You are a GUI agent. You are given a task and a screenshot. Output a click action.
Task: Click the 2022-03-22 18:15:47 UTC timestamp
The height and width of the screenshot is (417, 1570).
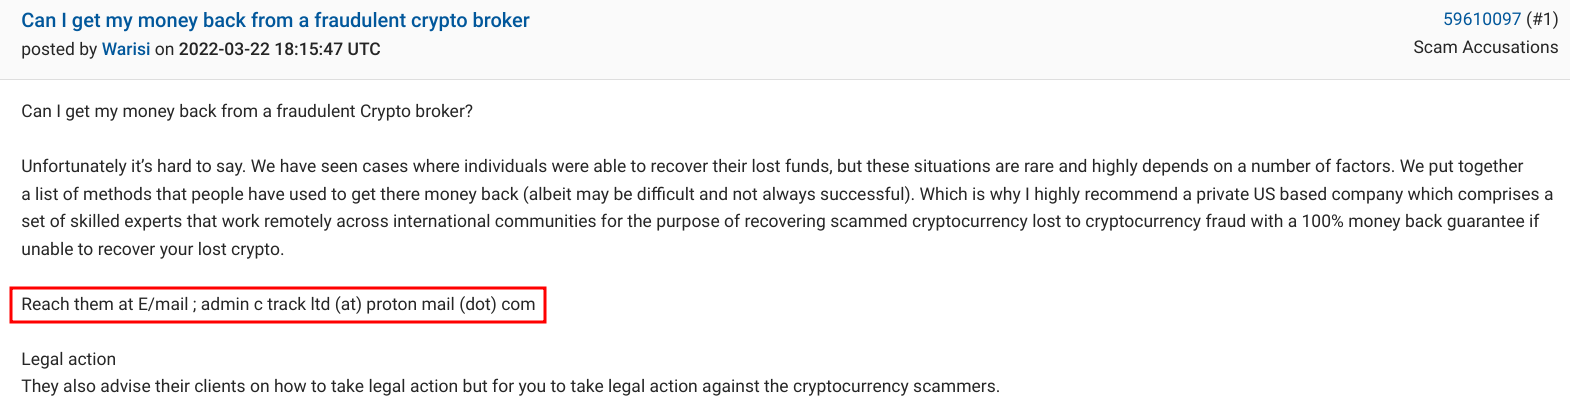(x=280, y=49)
